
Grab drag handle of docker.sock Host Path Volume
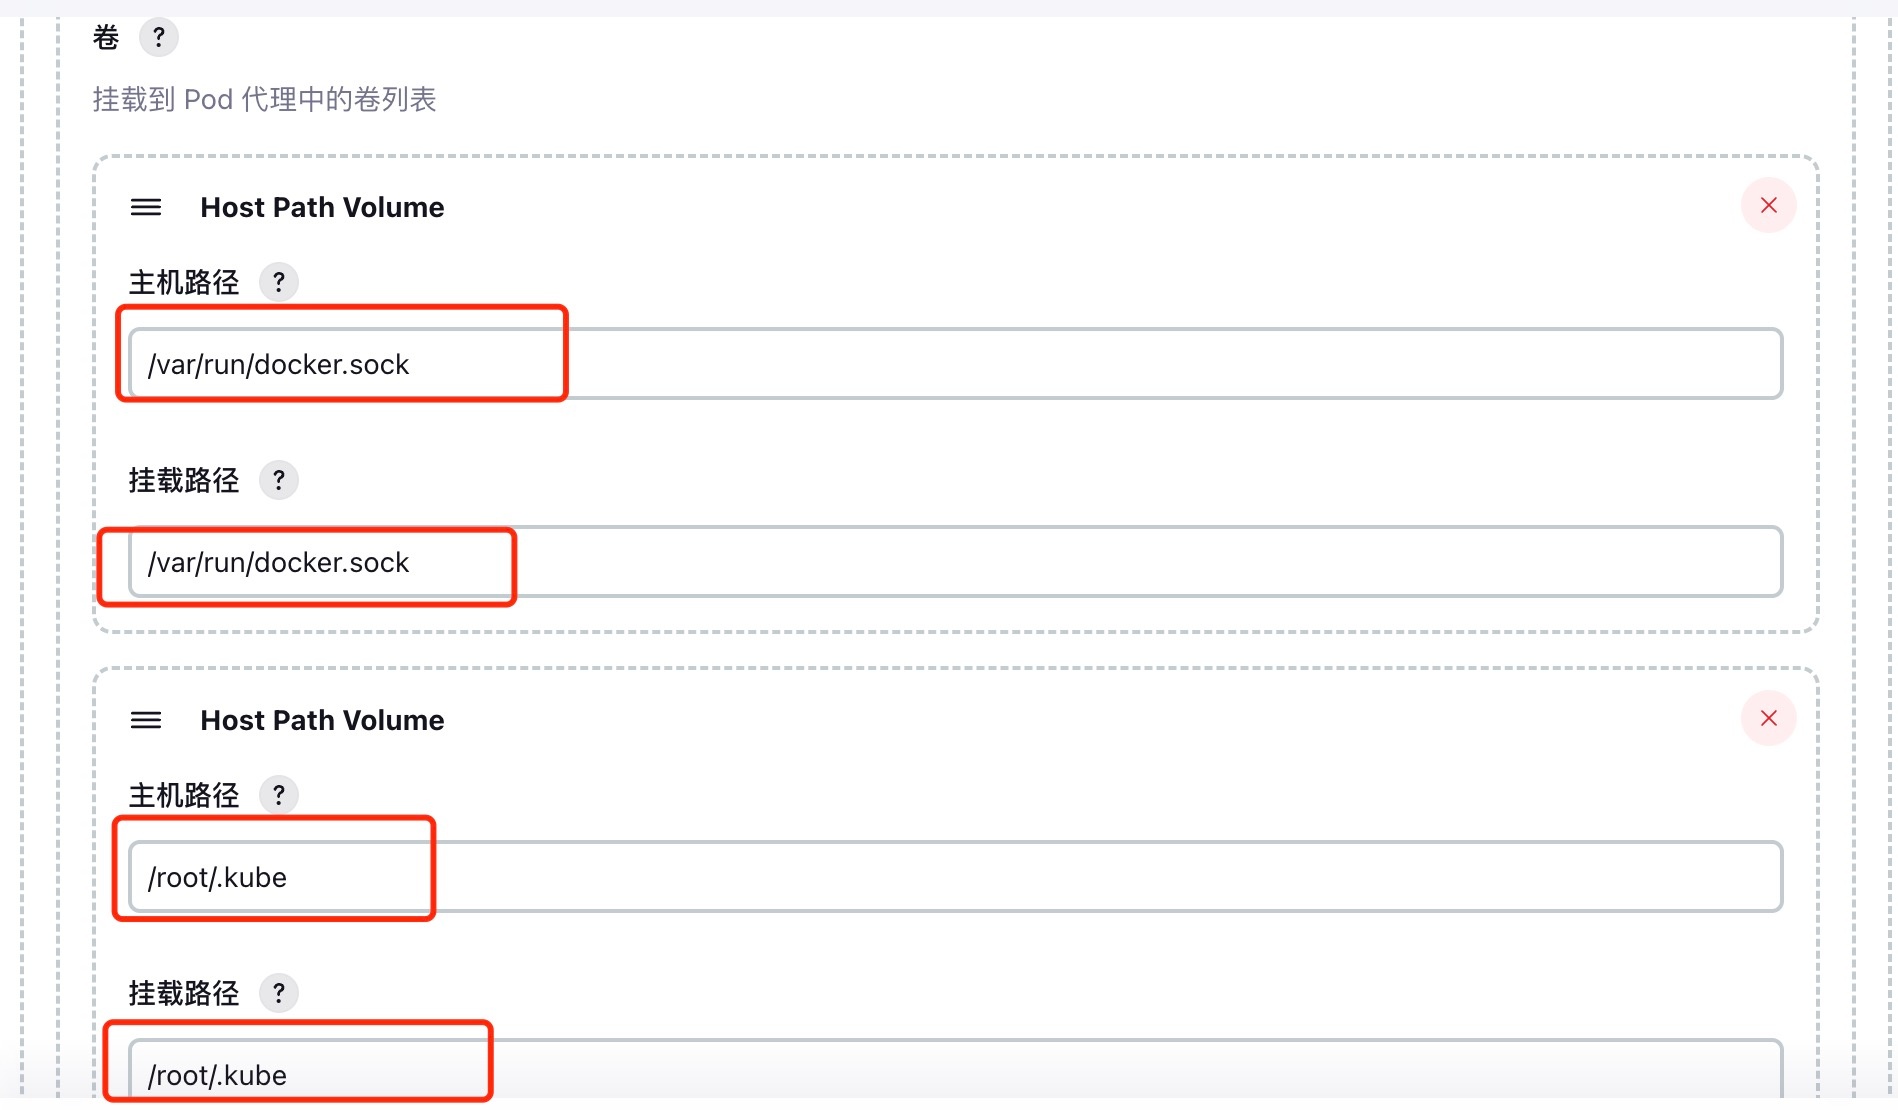tap(146, 207)
